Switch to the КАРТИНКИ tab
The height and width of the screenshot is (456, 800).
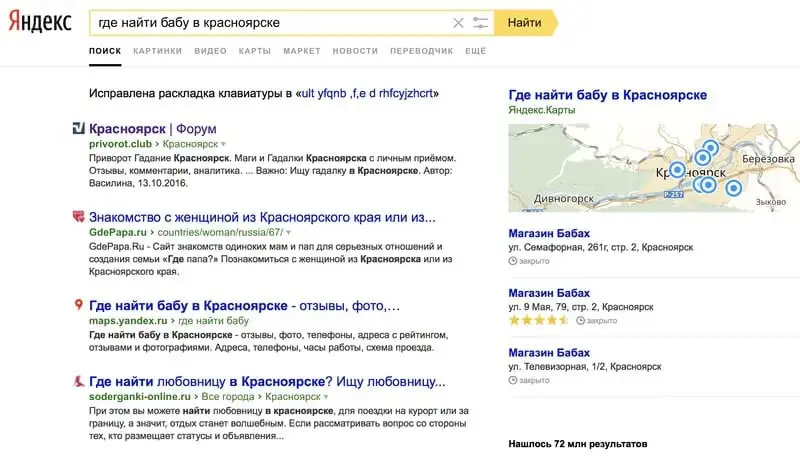click(157, 50)
